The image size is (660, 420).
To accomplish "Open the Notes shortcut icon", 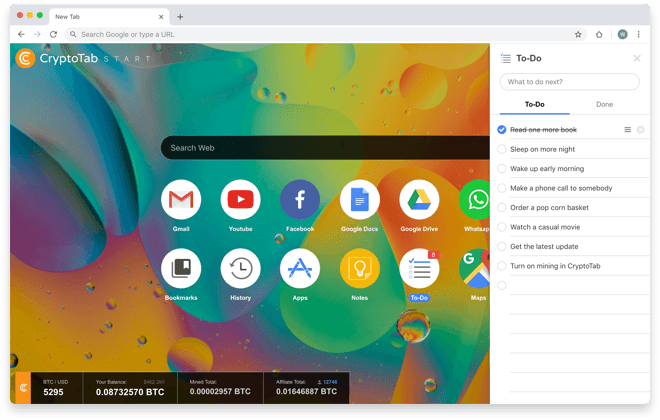I will pyautogui.click(x=359, y=269).
